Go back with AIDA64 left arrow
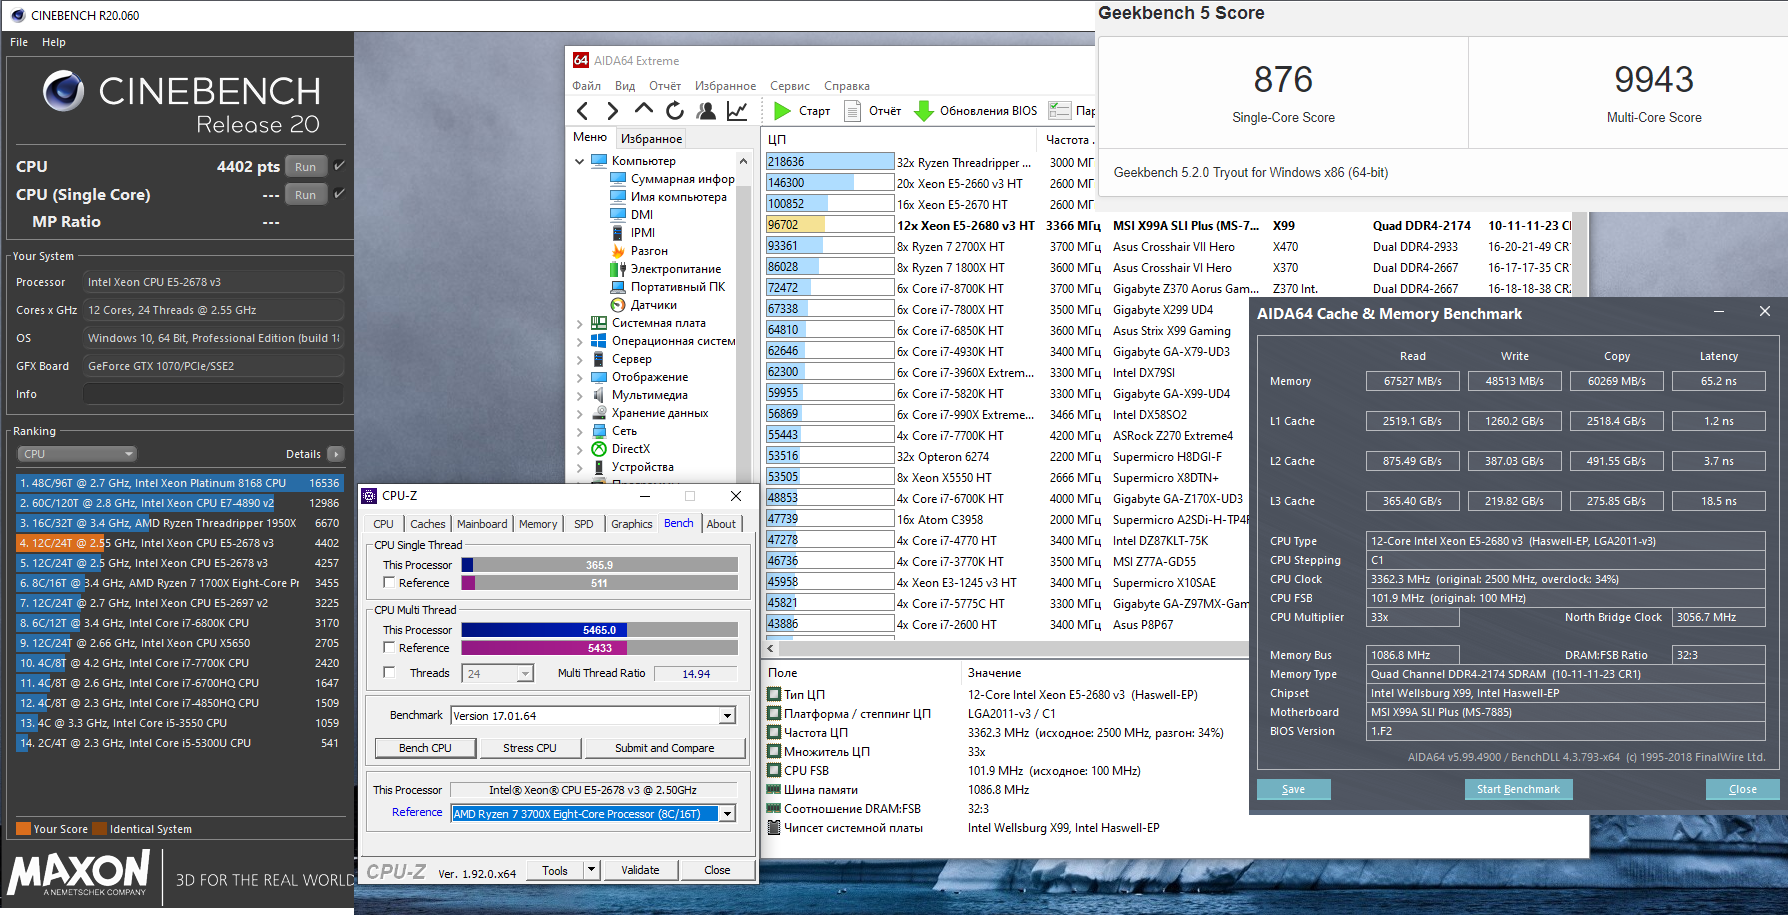 [x=583, y=111]
